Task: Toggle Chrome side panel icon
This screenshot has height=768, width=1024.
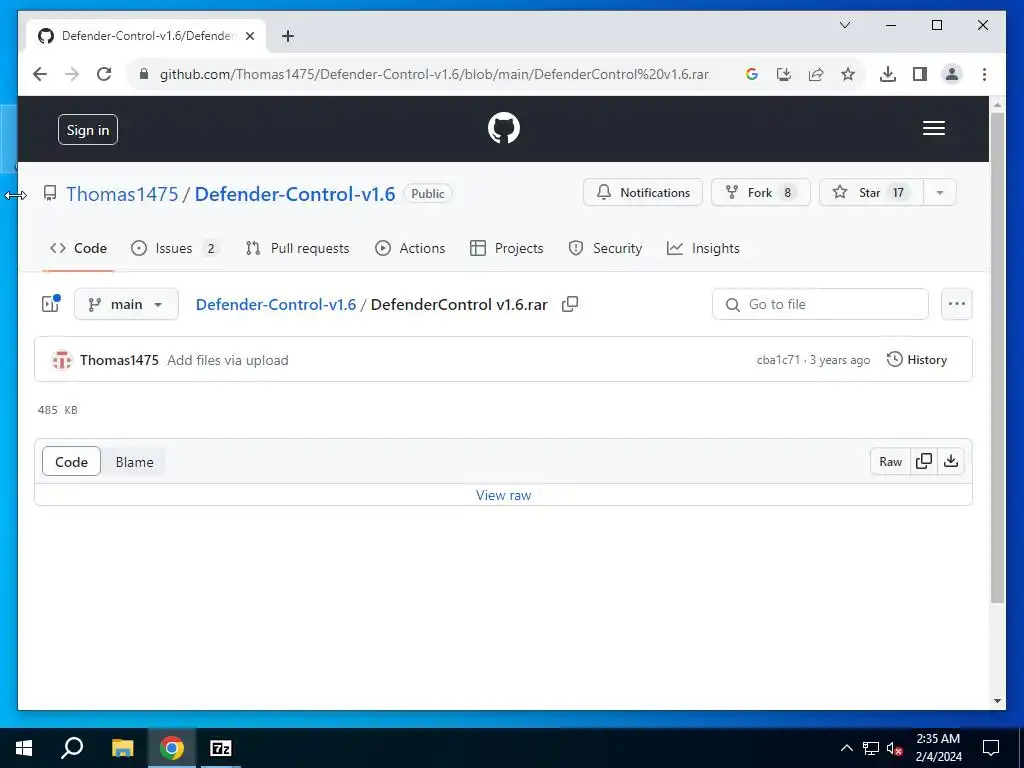Action: pyautogui.click(x=920, y=74)
